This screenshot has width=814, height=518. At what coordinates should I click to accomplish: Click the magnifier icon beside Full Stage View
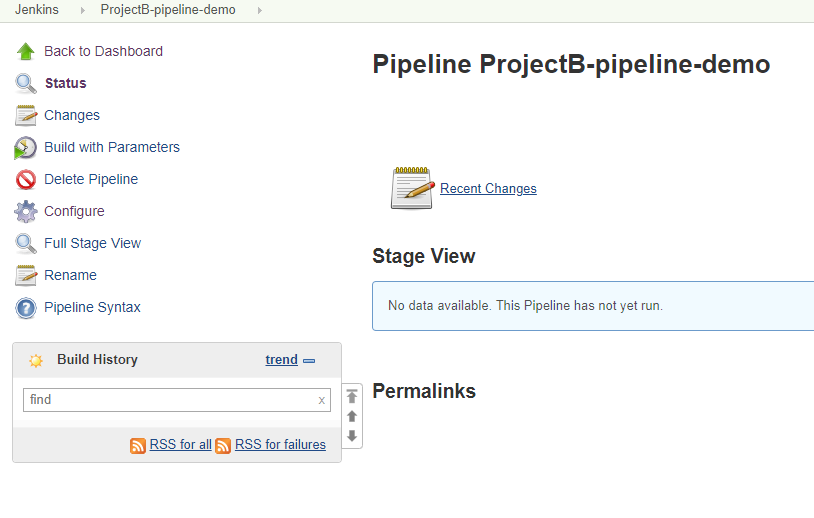[x=25, y=243]
